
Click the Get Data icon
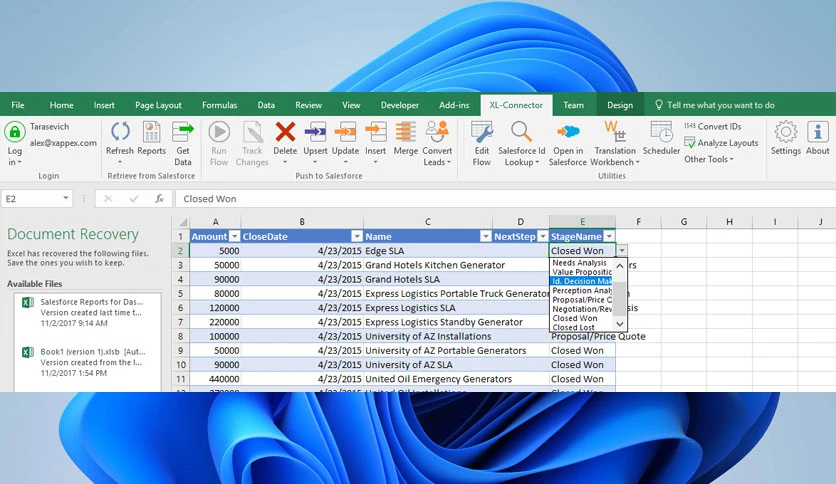182,132
